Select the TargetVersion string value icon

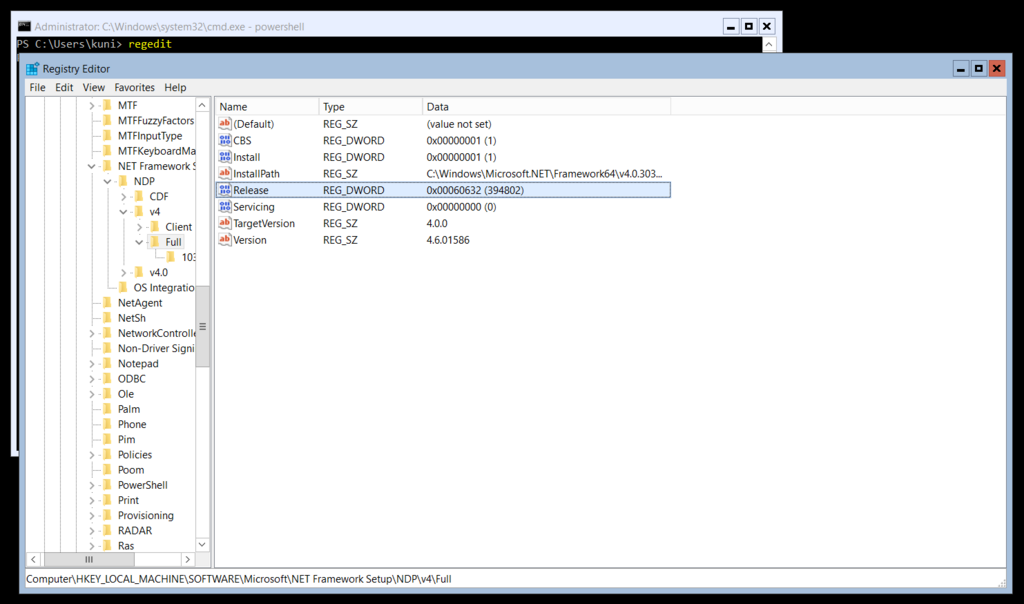coord(225,223)
